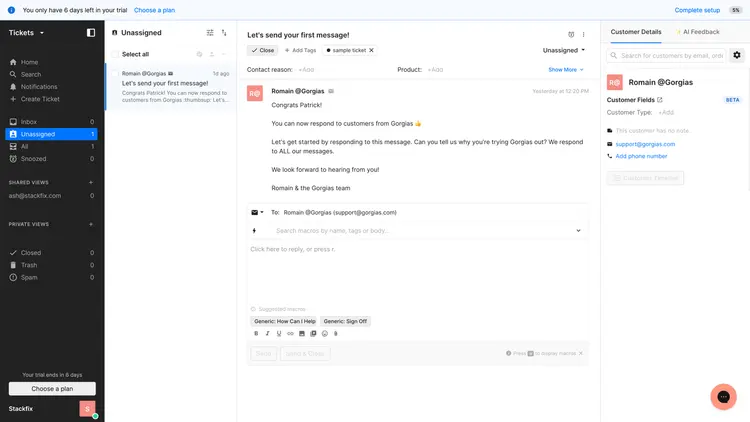Viewport: 750px width, 422px height.
Task: Click Add Tags on the ticket
Action: pos(300,50)
